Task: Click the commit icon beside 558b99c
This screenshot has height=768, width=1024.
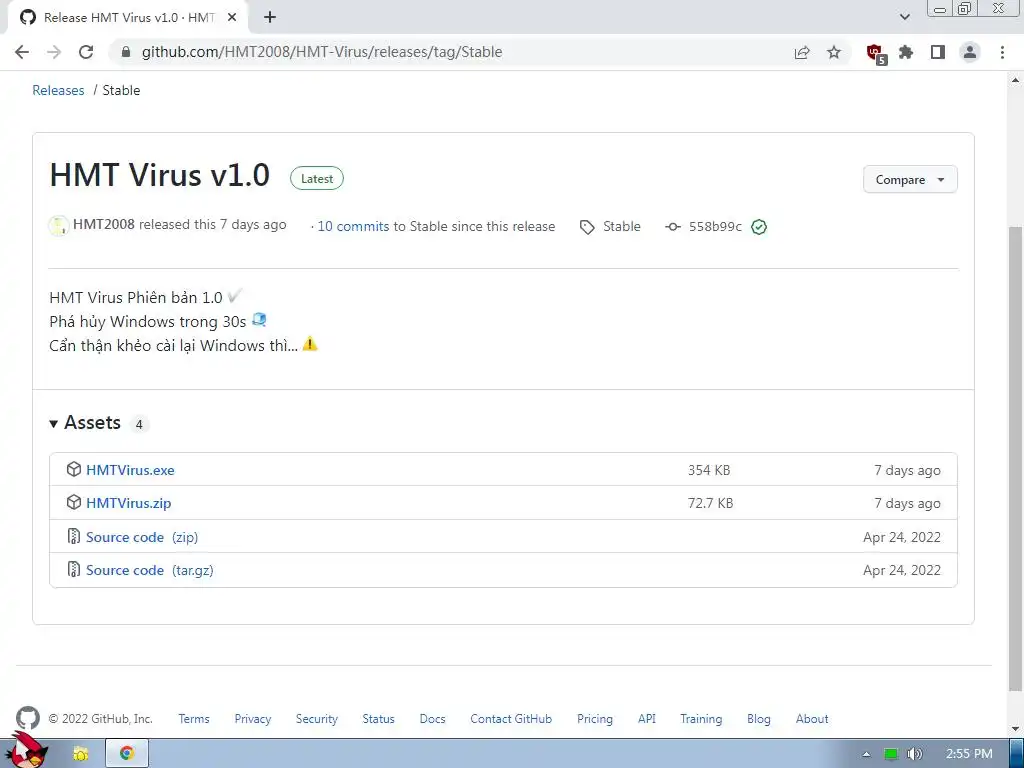Action: pyautogui.click(x=673, y=227)
